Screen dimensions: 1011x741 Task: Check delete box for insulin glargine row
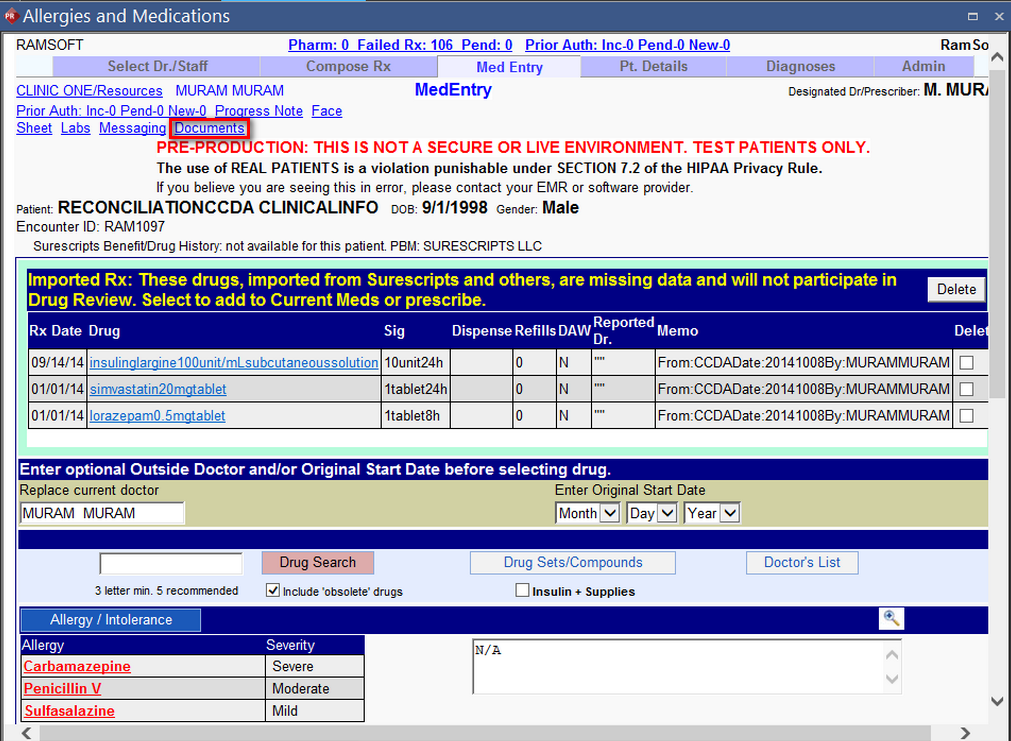coord(966,363)
